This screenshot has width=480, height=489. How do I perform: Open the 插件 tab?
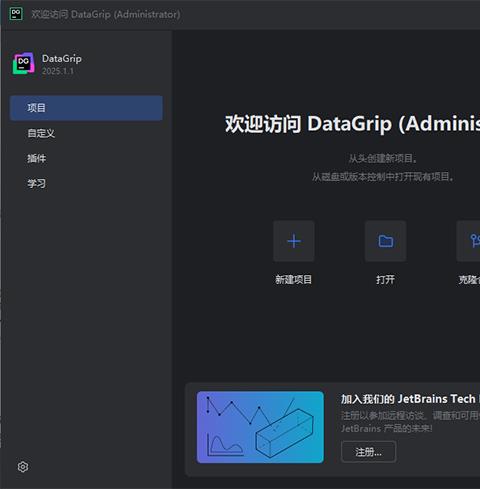pos(37,158)
